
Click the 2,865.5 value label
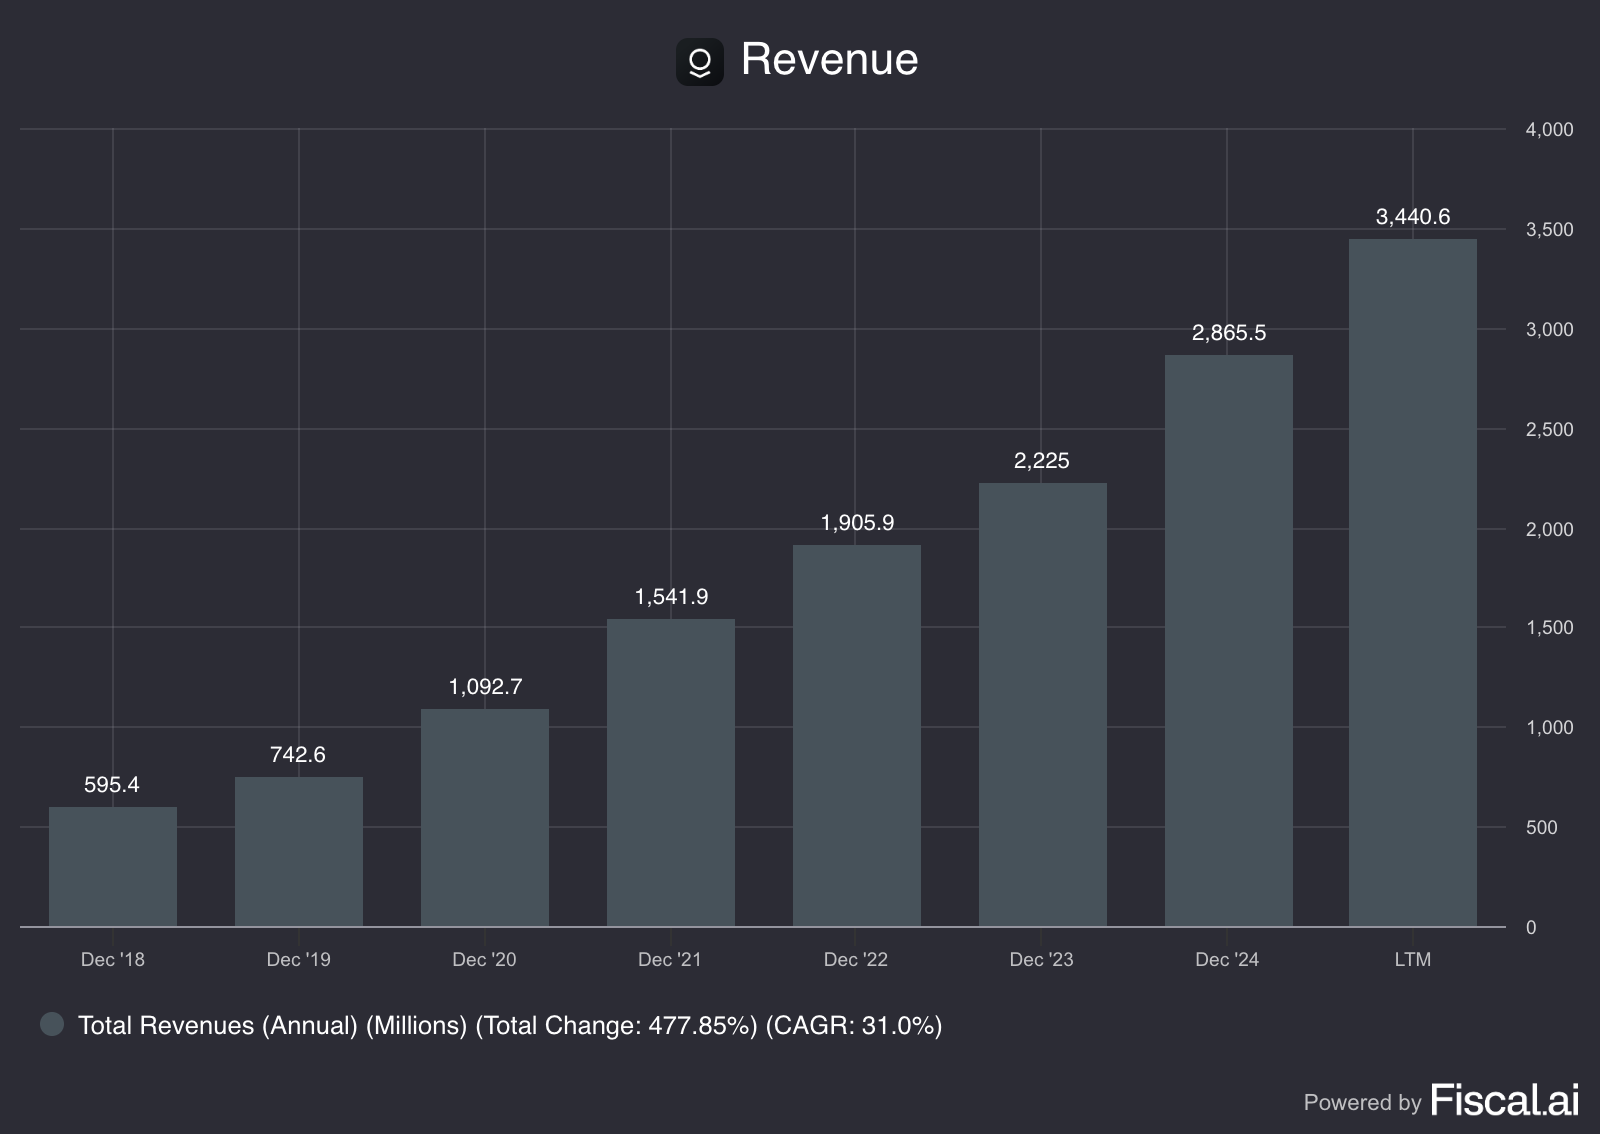coord(1229,333)
